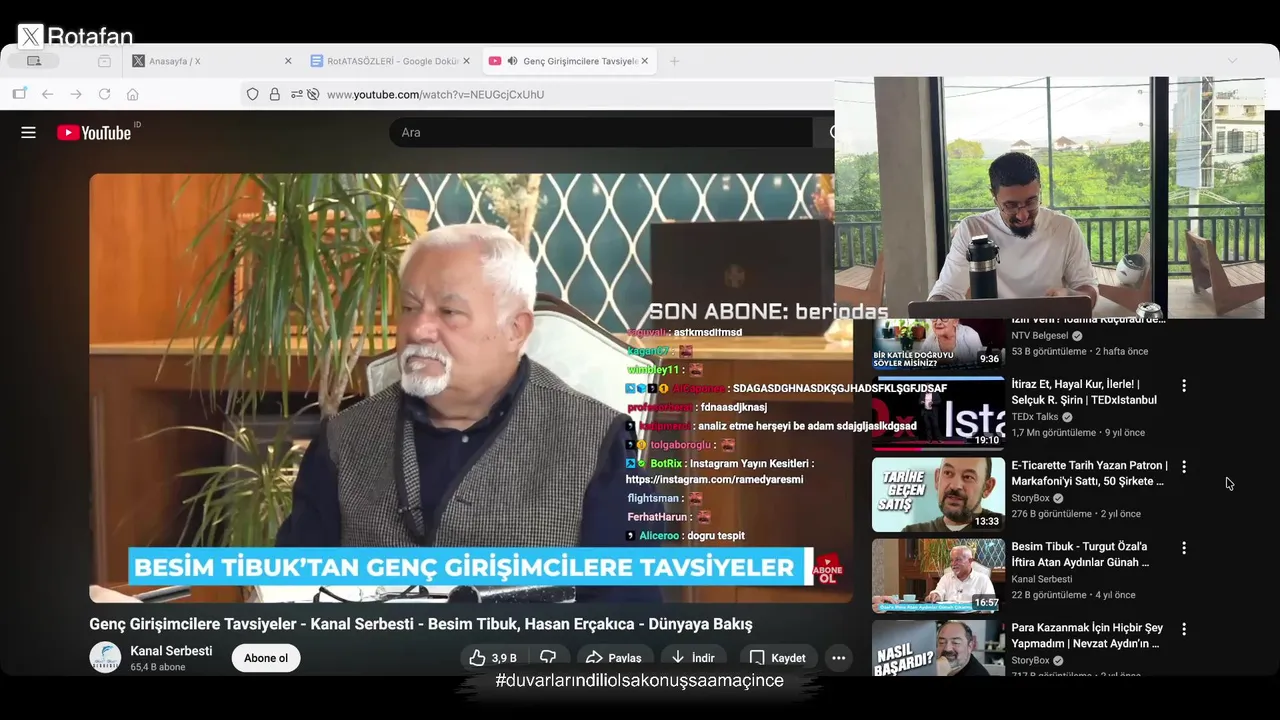Image resolution: width=1280 pixels, height=720 pixels.
Task: Click the 'NTV Belgesel' channel name
Action: coord(1040,336)
